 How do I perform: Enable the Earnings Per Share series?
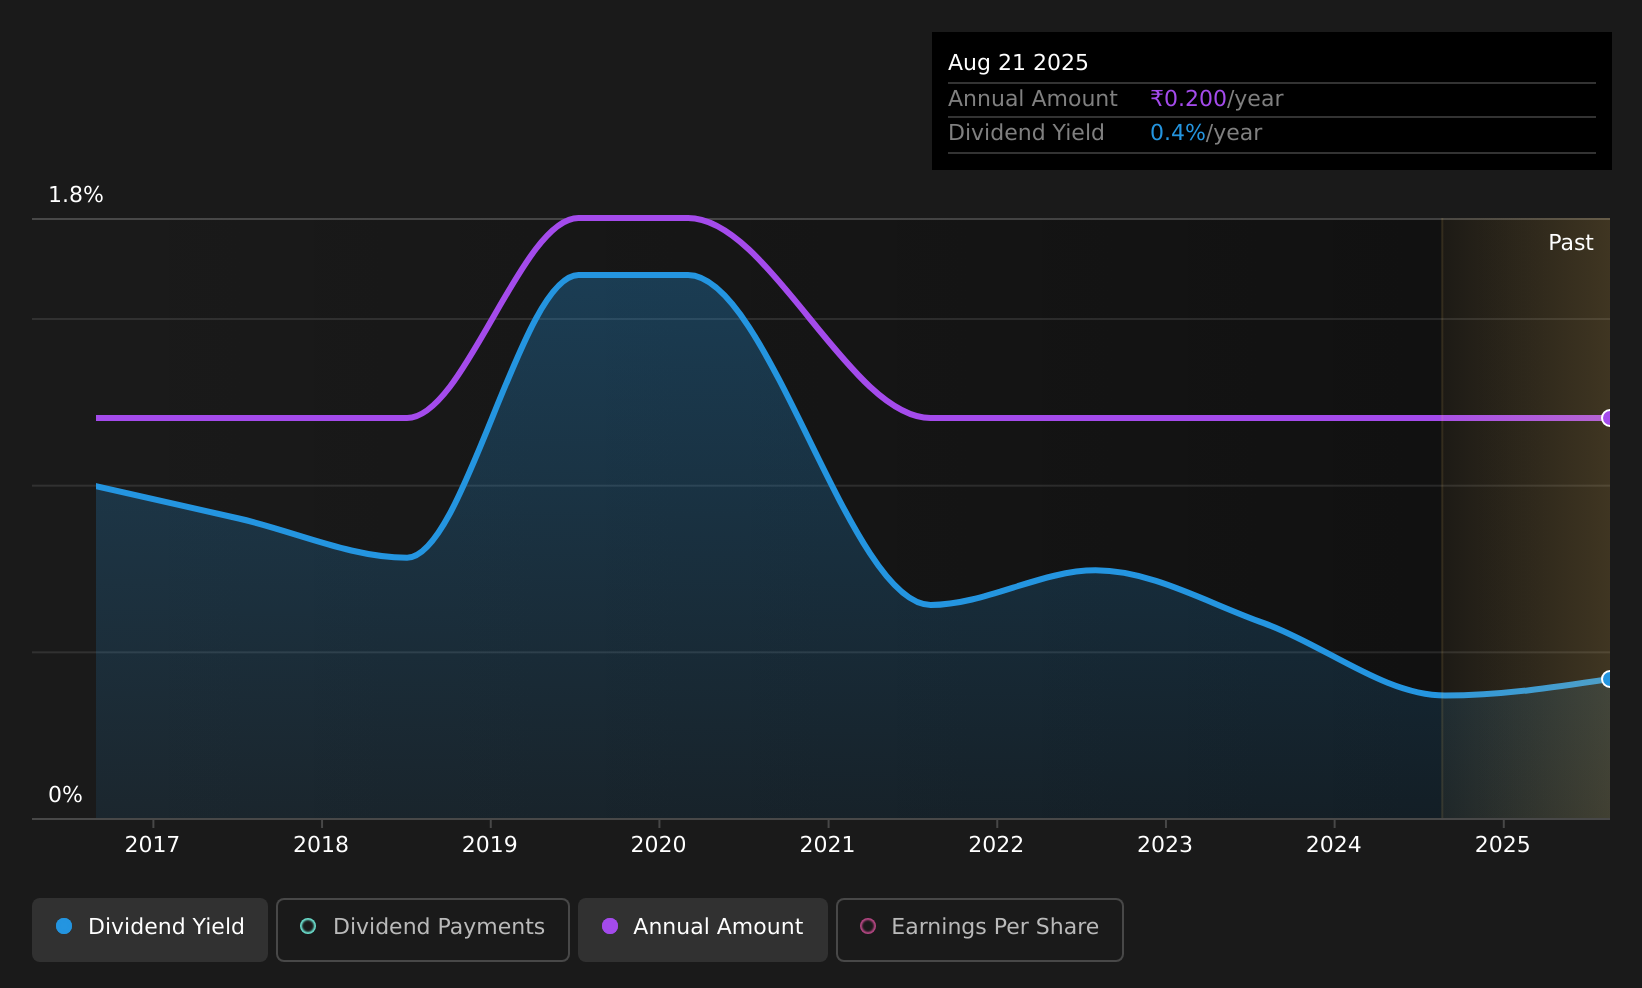click(980, 929)
